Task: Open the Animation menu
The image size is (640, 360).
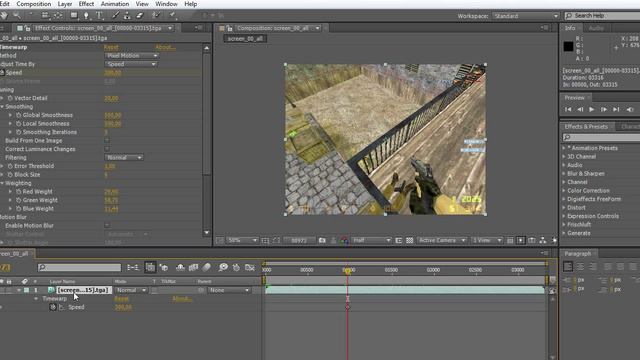Action: tap(115, 4)
